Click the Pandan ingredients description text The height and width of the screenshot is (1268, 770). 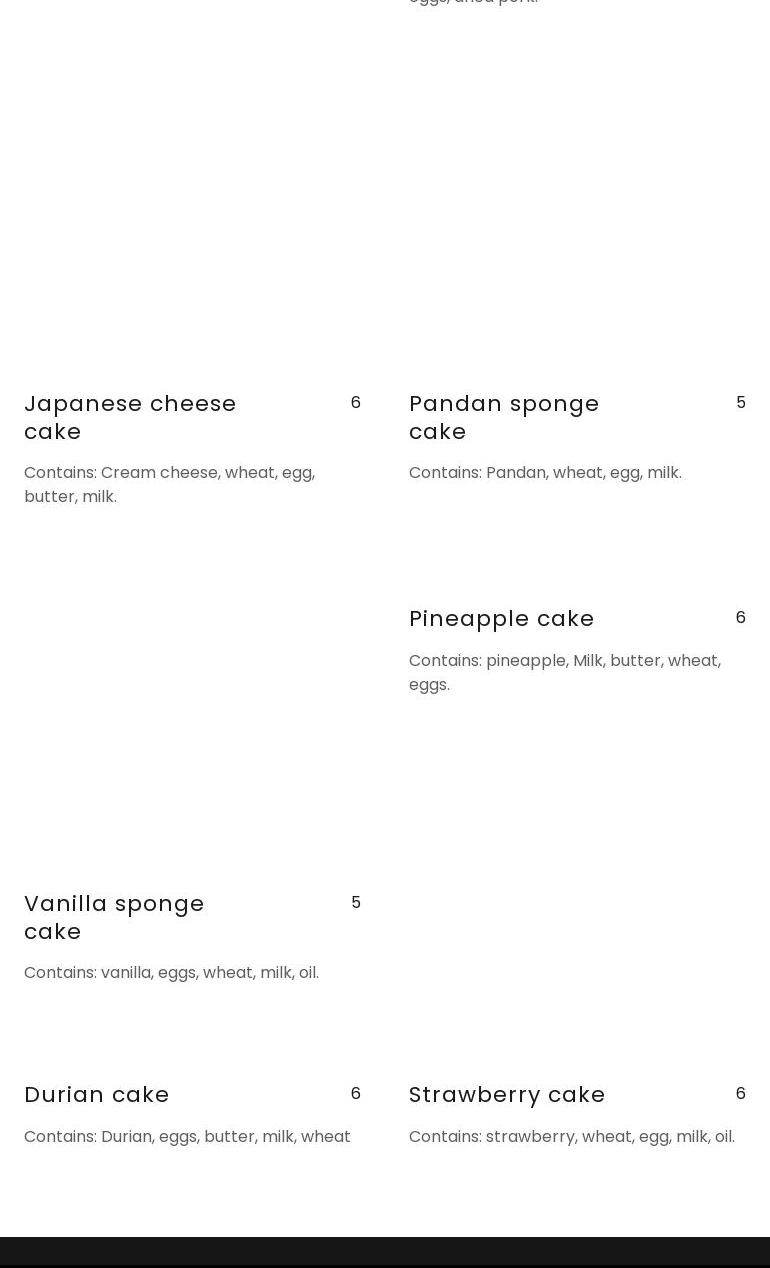click(x=545, y=472)
